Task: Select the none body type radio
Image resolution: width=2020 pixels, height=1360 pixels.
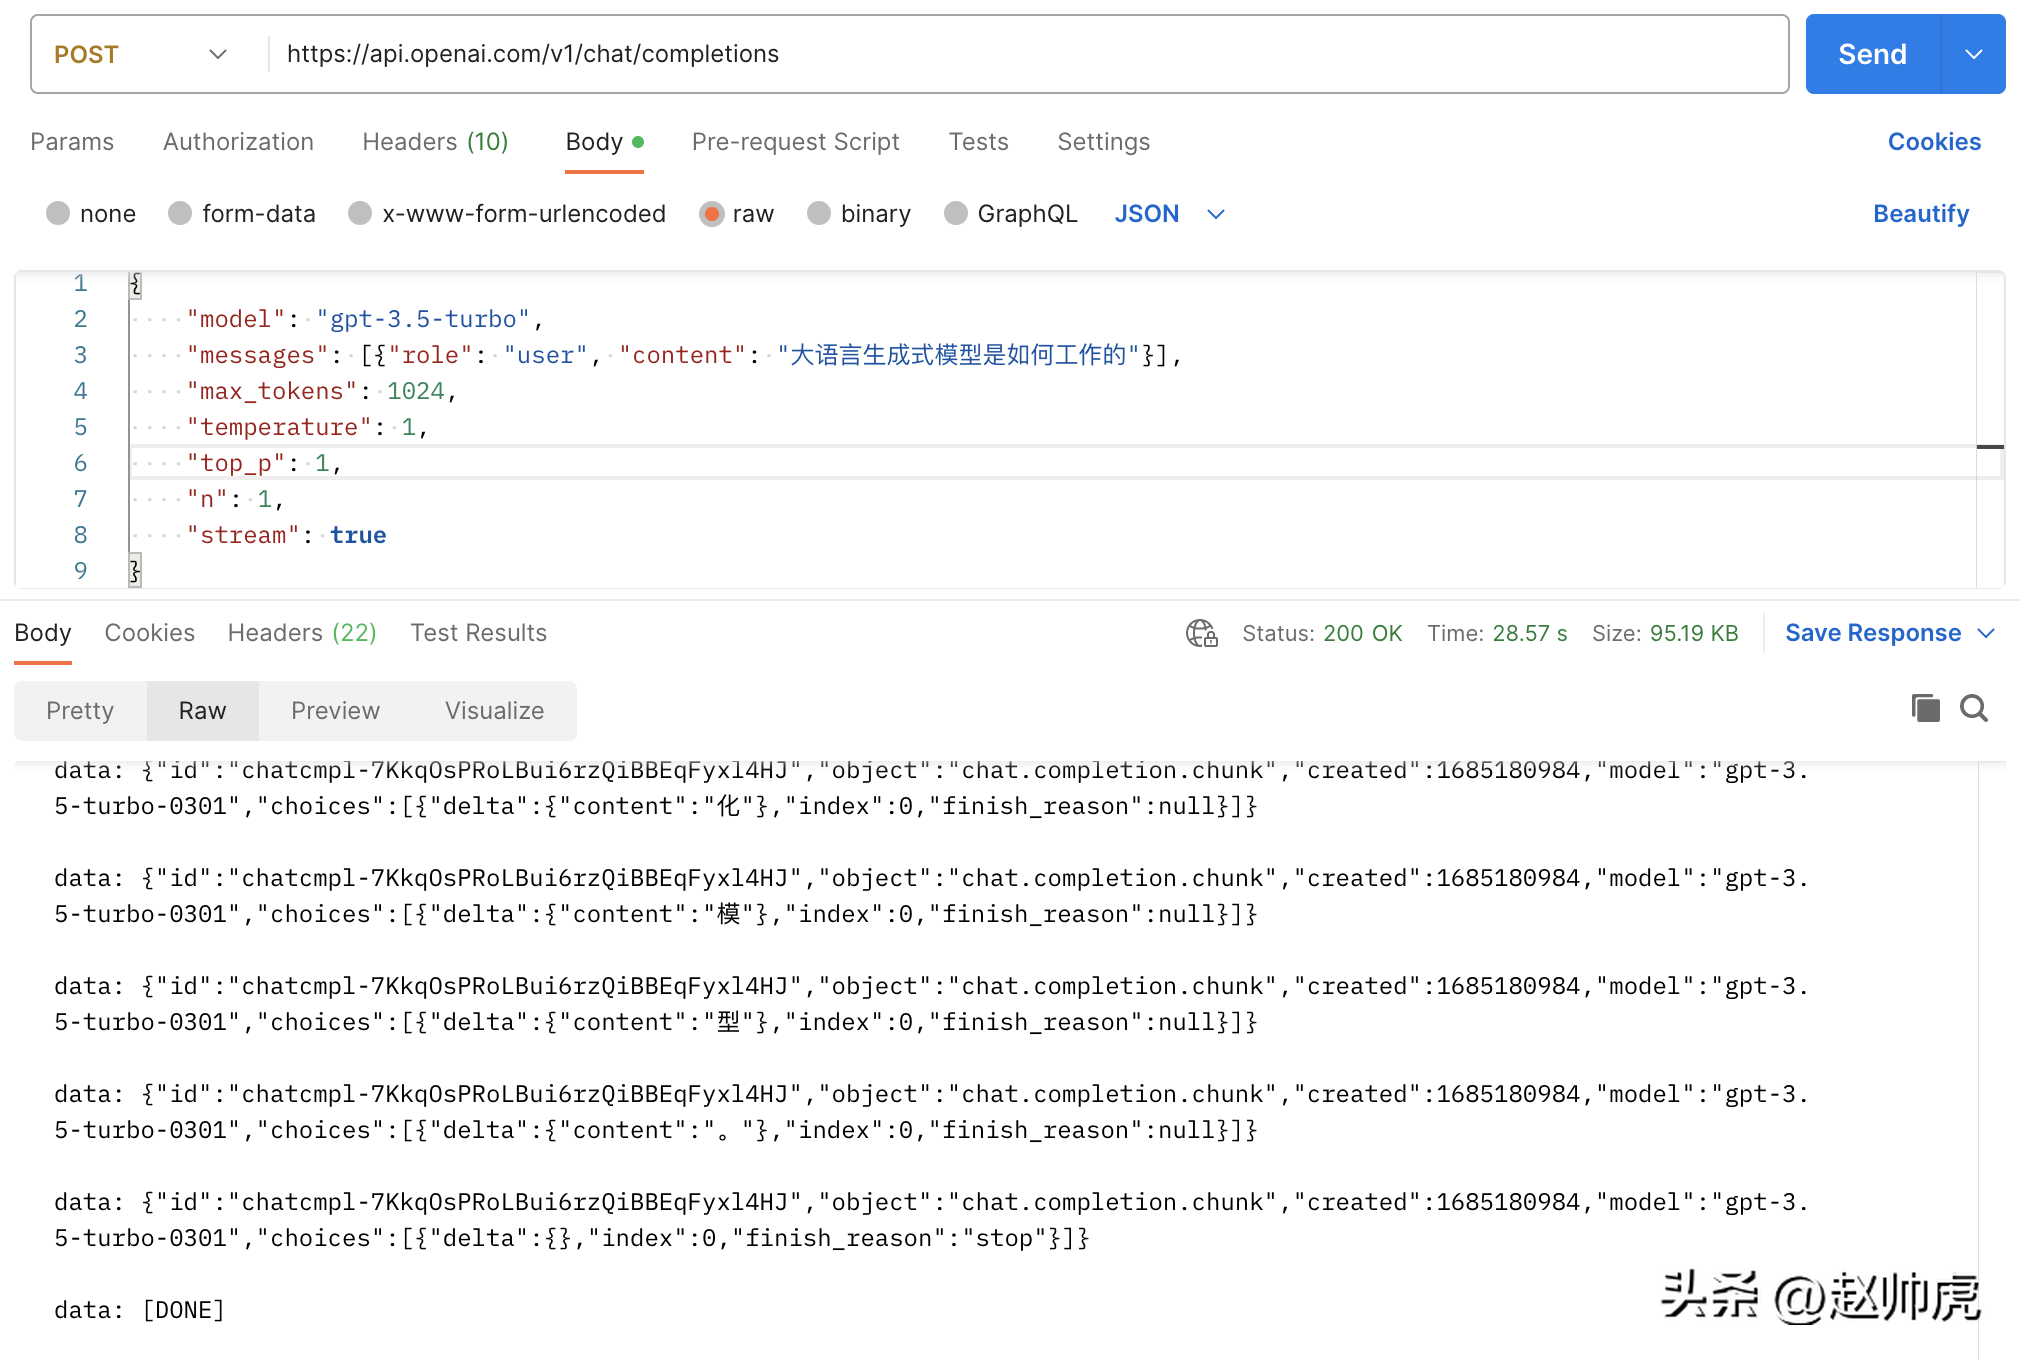Action: pyautogui.click(x=59, y=213)
